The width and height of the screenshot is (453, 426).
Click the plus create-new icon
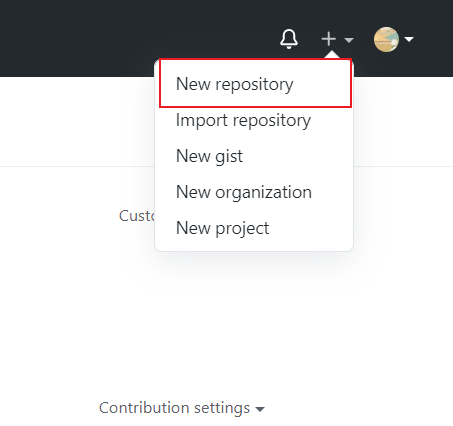(x=329, y=39)
